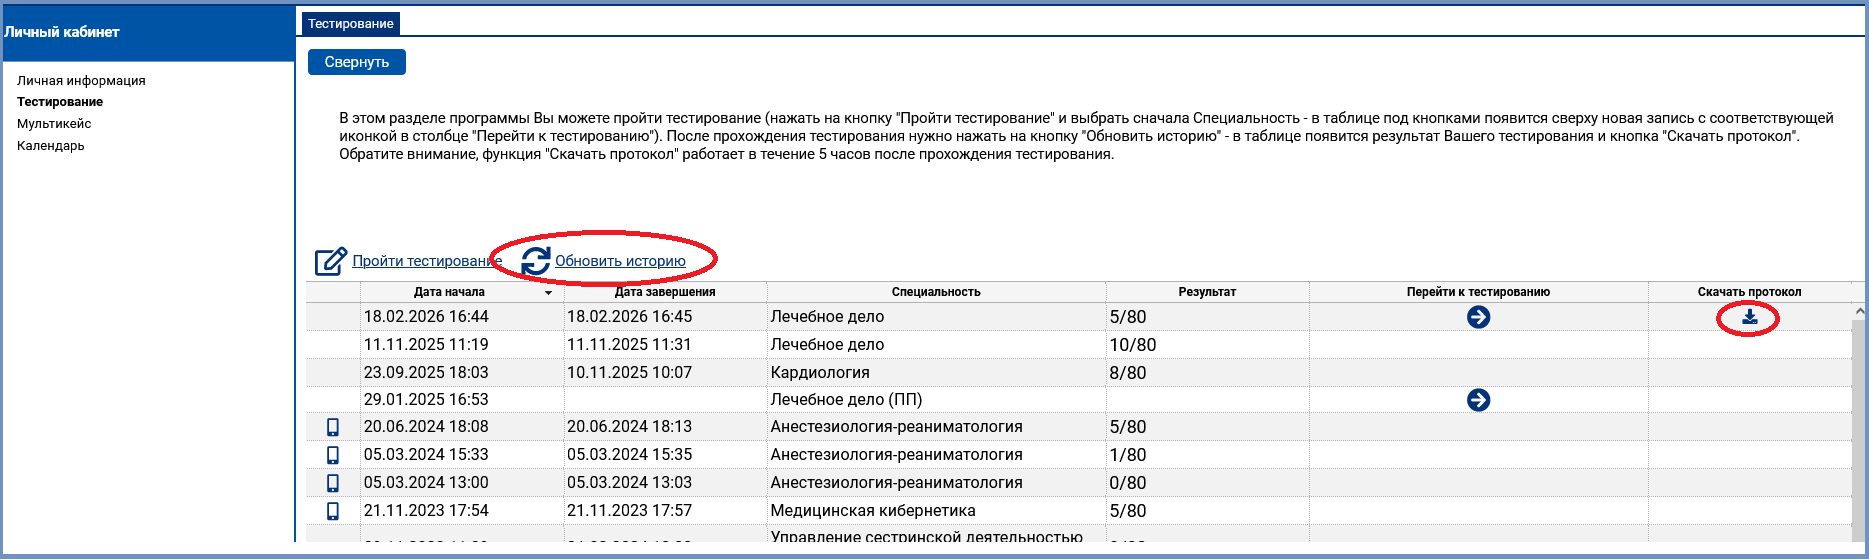Select start date 11.11.2025 11:19 cell

(462, 345)
